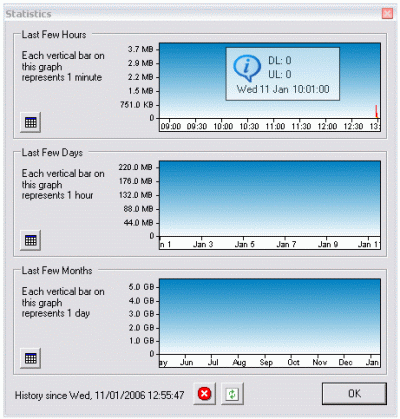Open the Last Few Days table view icon
The image size is (400, 419).
(x=31, y=240)
